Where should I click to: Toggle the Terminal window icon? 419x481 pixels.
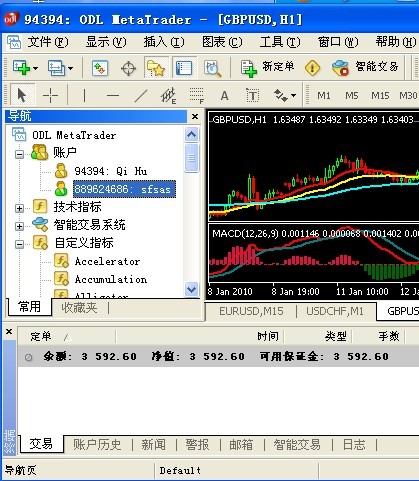click(x=184, y=68)
